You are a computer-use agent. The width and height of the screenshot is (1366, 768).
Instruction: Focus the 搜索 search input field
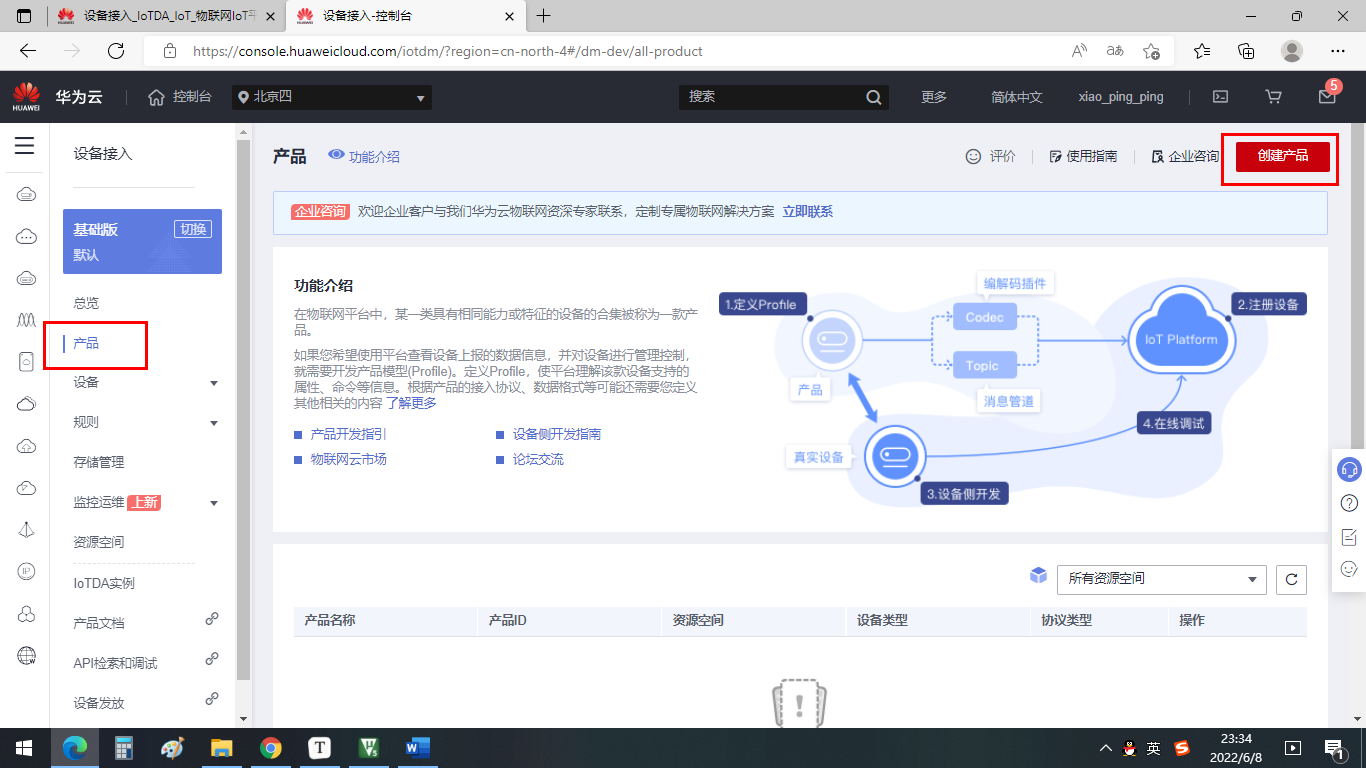(772, 97)
